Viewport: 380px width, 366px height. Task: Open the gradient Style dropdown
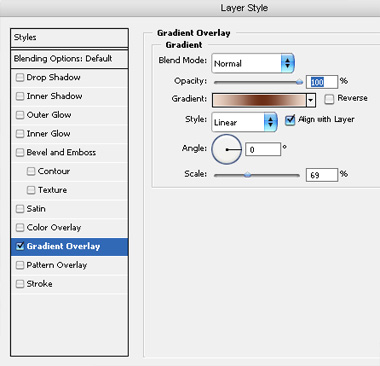pyautogui.click(x=244, y=122)
